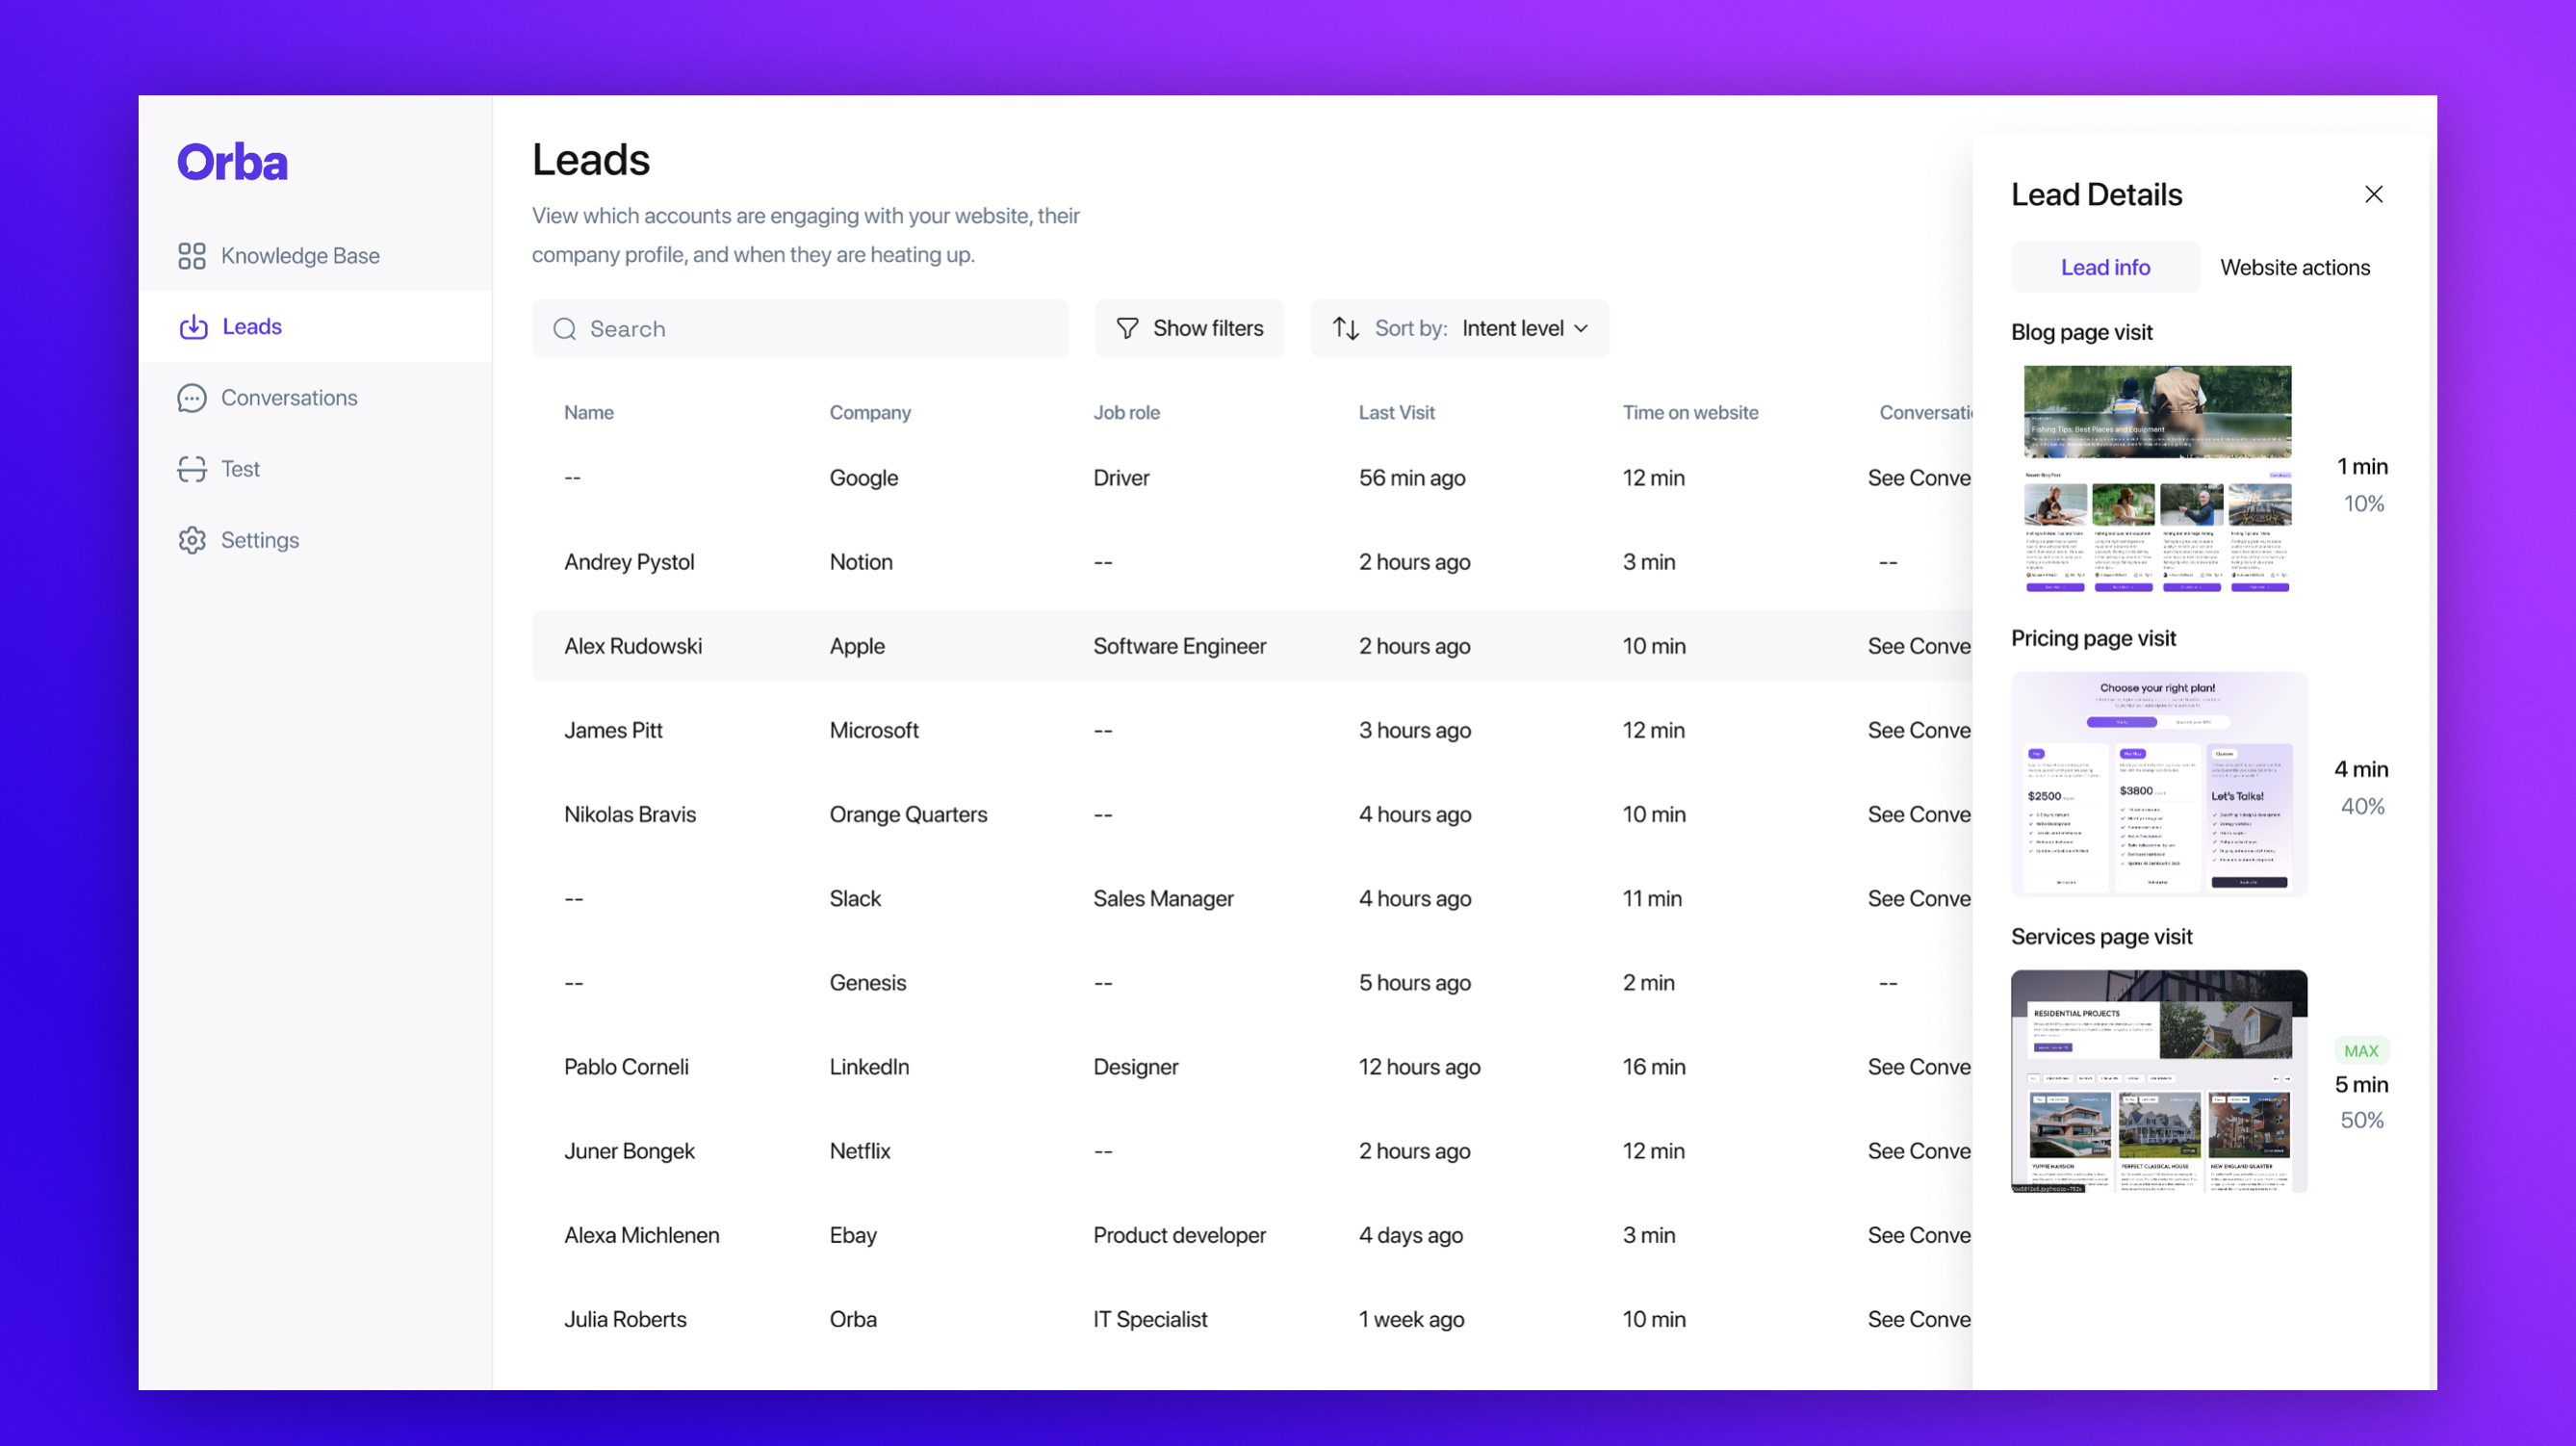The width and height of the screenshot is (2576, 1446).
Task: Sort by Time on website column header
Action: pos(1690,412)
